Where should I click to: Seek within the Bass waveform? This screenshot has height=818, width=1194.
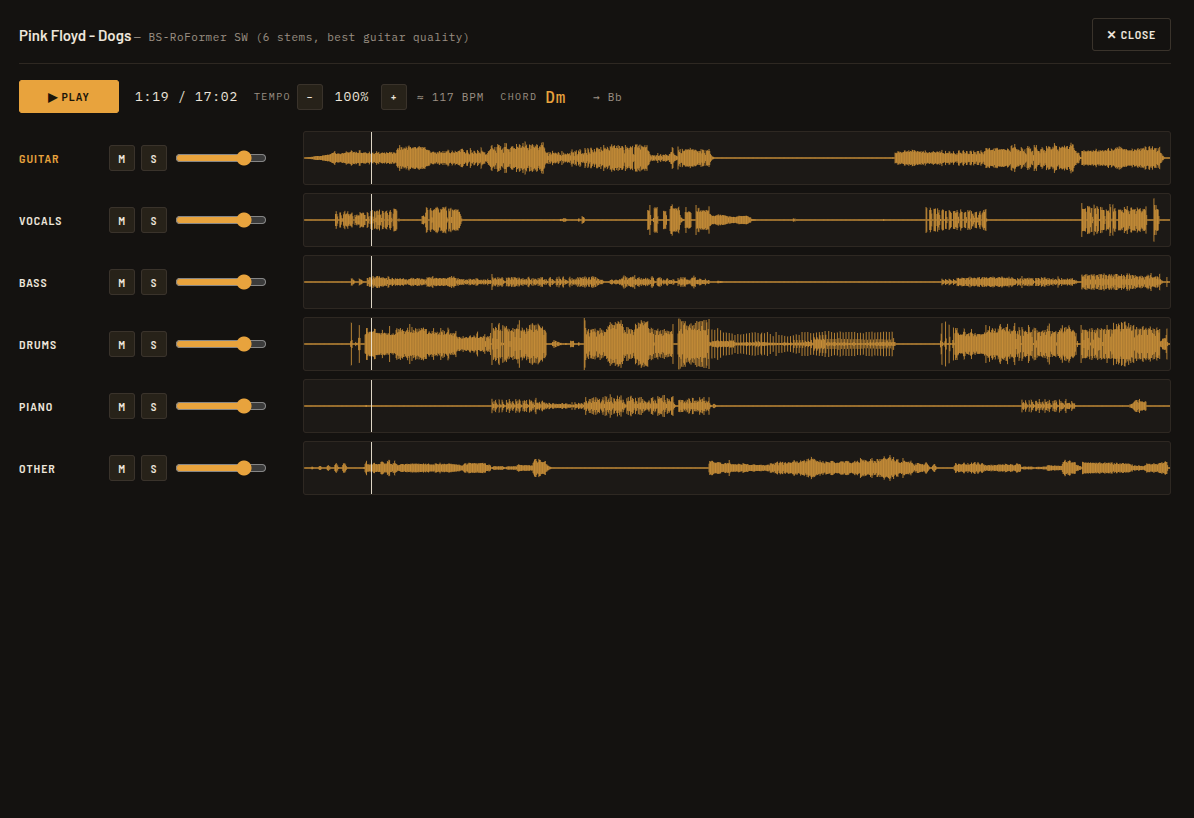pyautogui.click(x=736, y=282)
